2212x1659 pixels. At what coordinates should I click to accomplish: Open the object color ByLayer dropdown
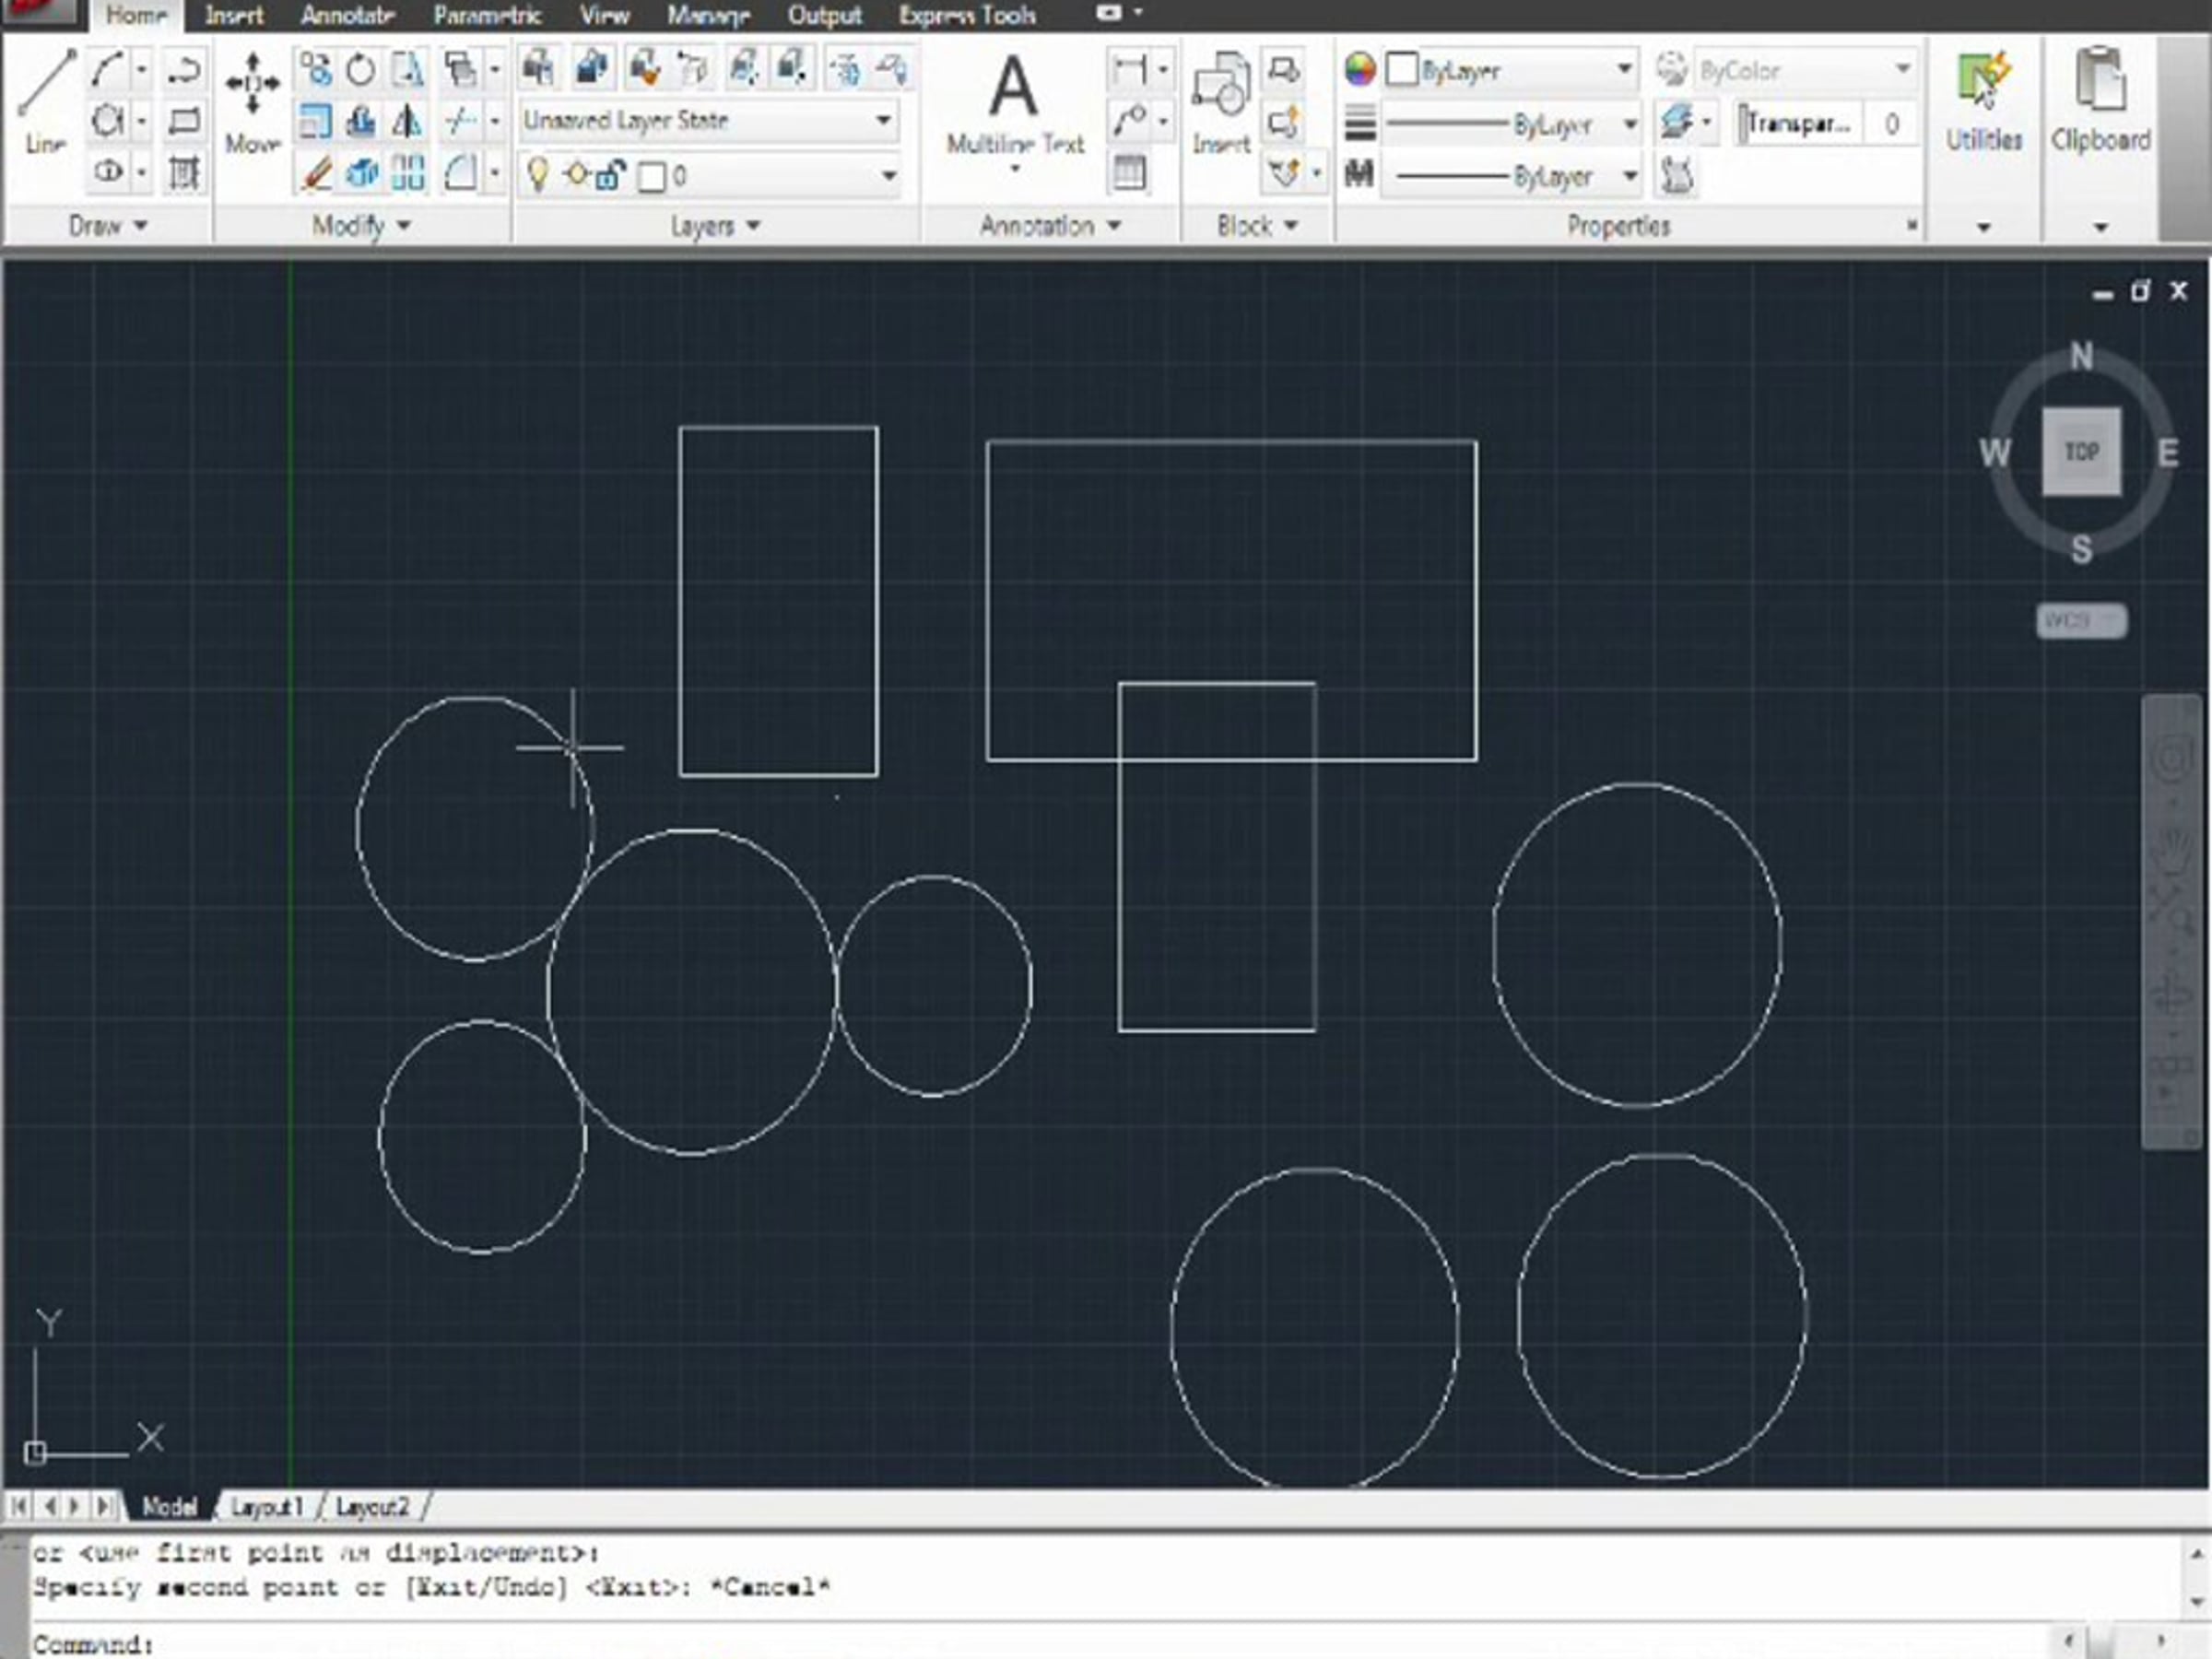[x=1625, y=70]
